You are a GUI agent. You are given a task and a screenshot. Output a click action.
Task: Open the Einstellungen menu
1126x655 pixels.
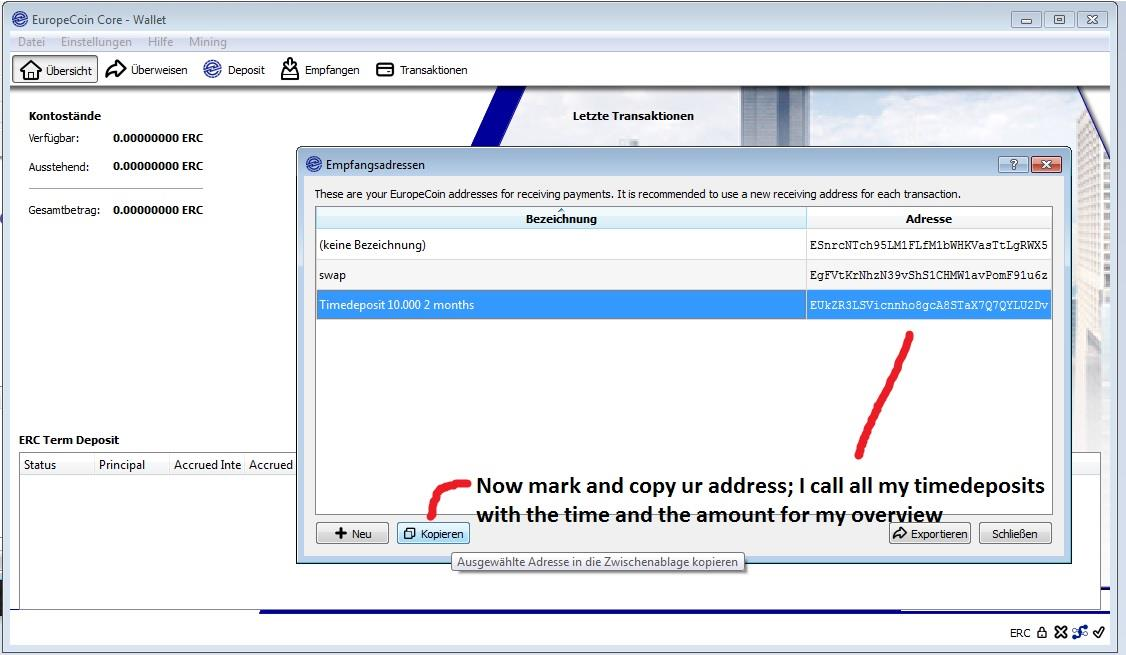[96, 42]
